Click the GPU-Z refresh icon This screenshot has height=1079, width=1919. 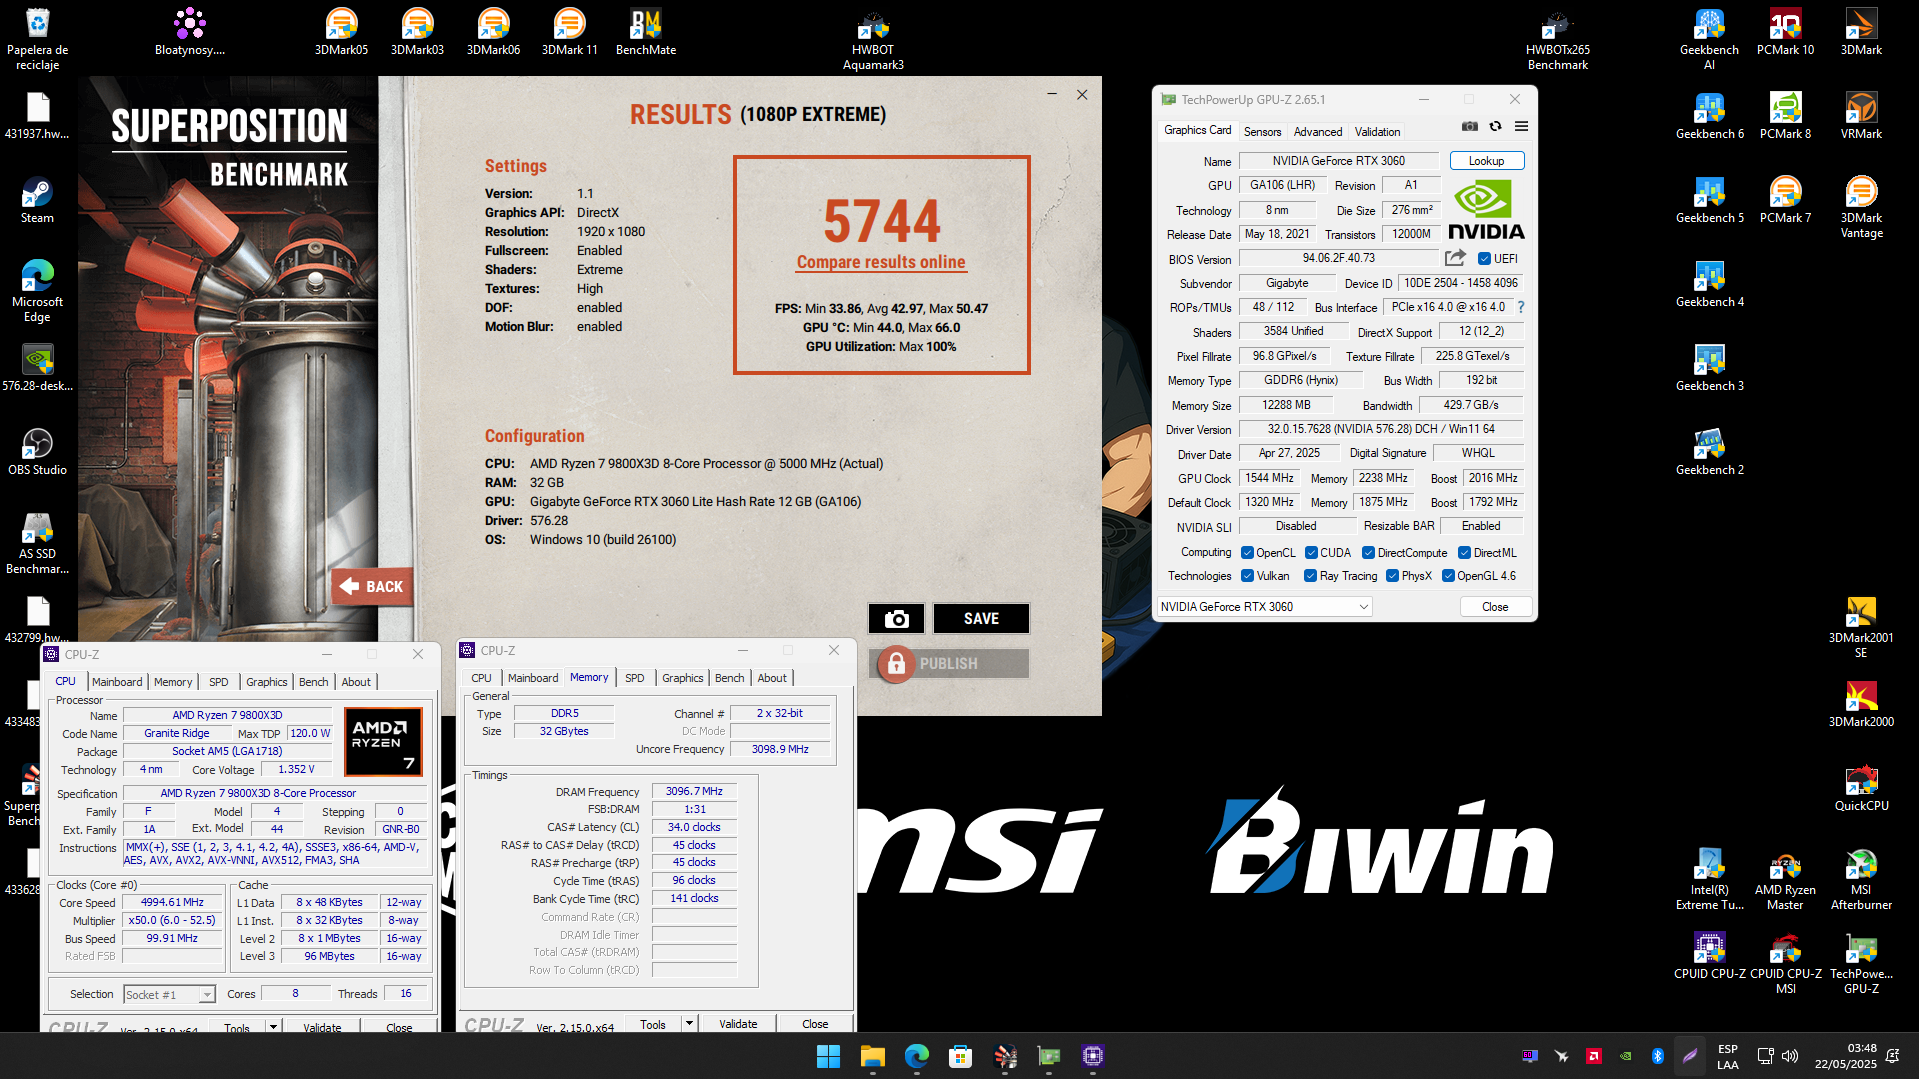coord(1495,127)
